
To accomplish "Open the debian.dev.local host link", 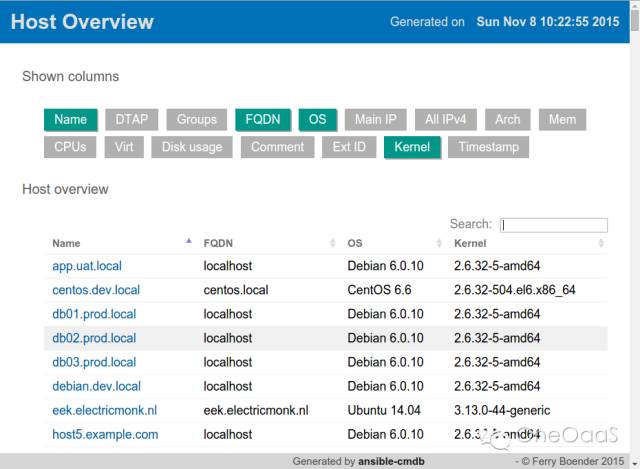I will 96,387.
